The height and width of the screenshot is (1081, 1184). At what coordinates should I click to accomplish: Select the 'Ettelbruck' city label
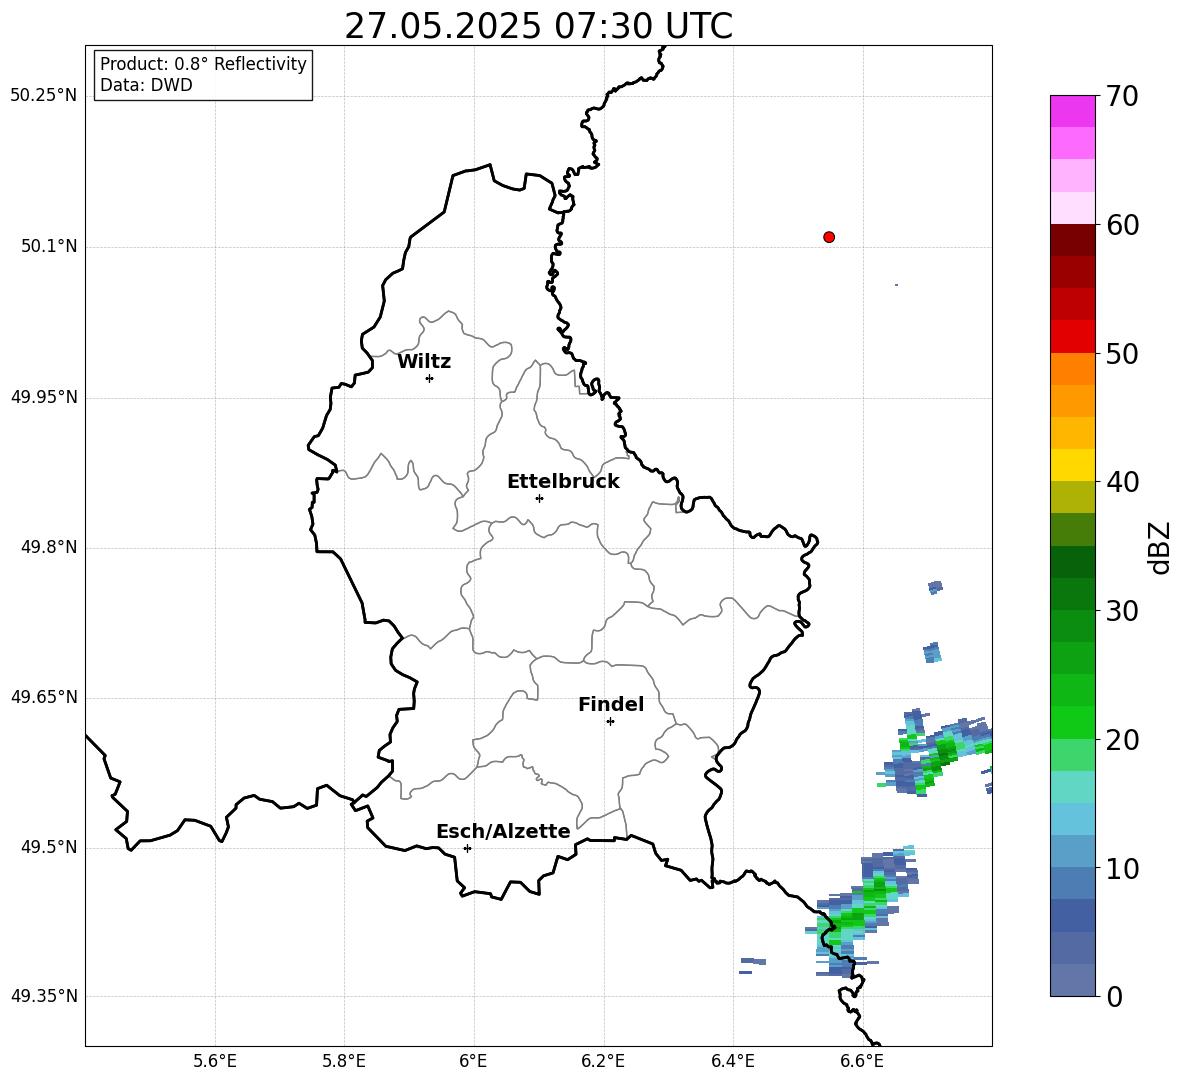click(563, 482)
